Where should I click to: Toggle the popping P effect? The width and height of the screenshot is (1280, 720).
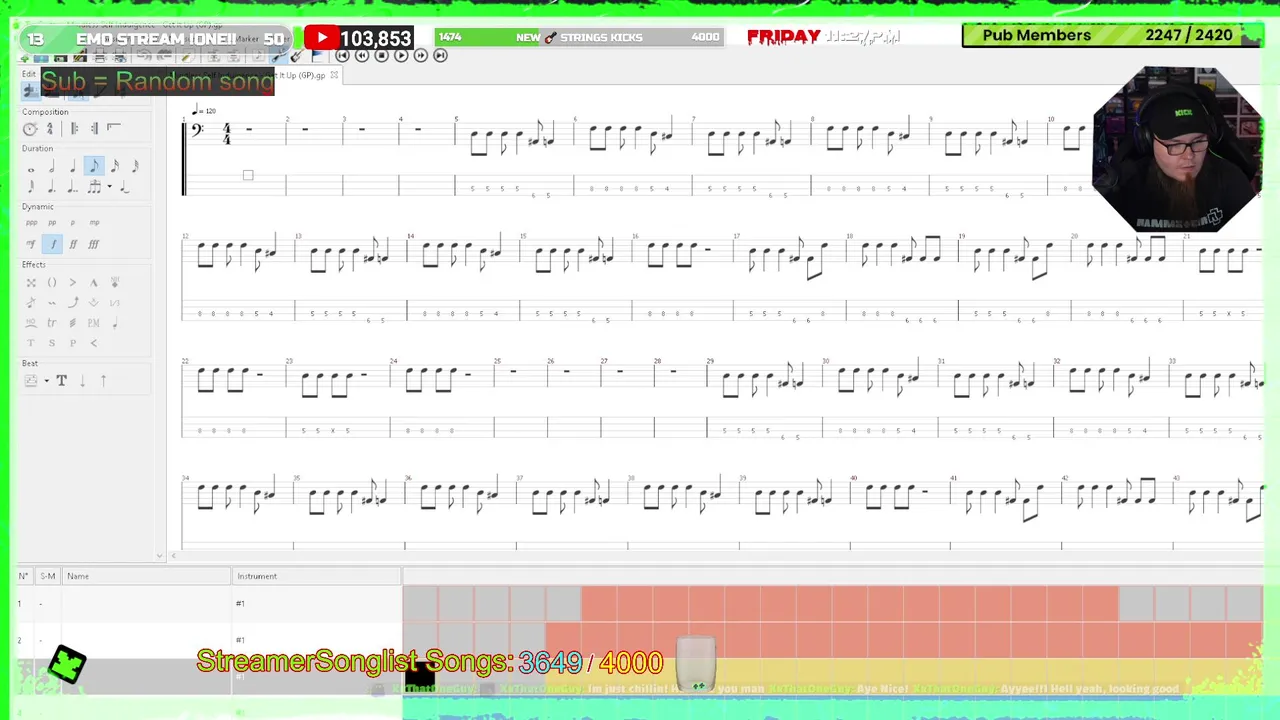tap(73, 343)
